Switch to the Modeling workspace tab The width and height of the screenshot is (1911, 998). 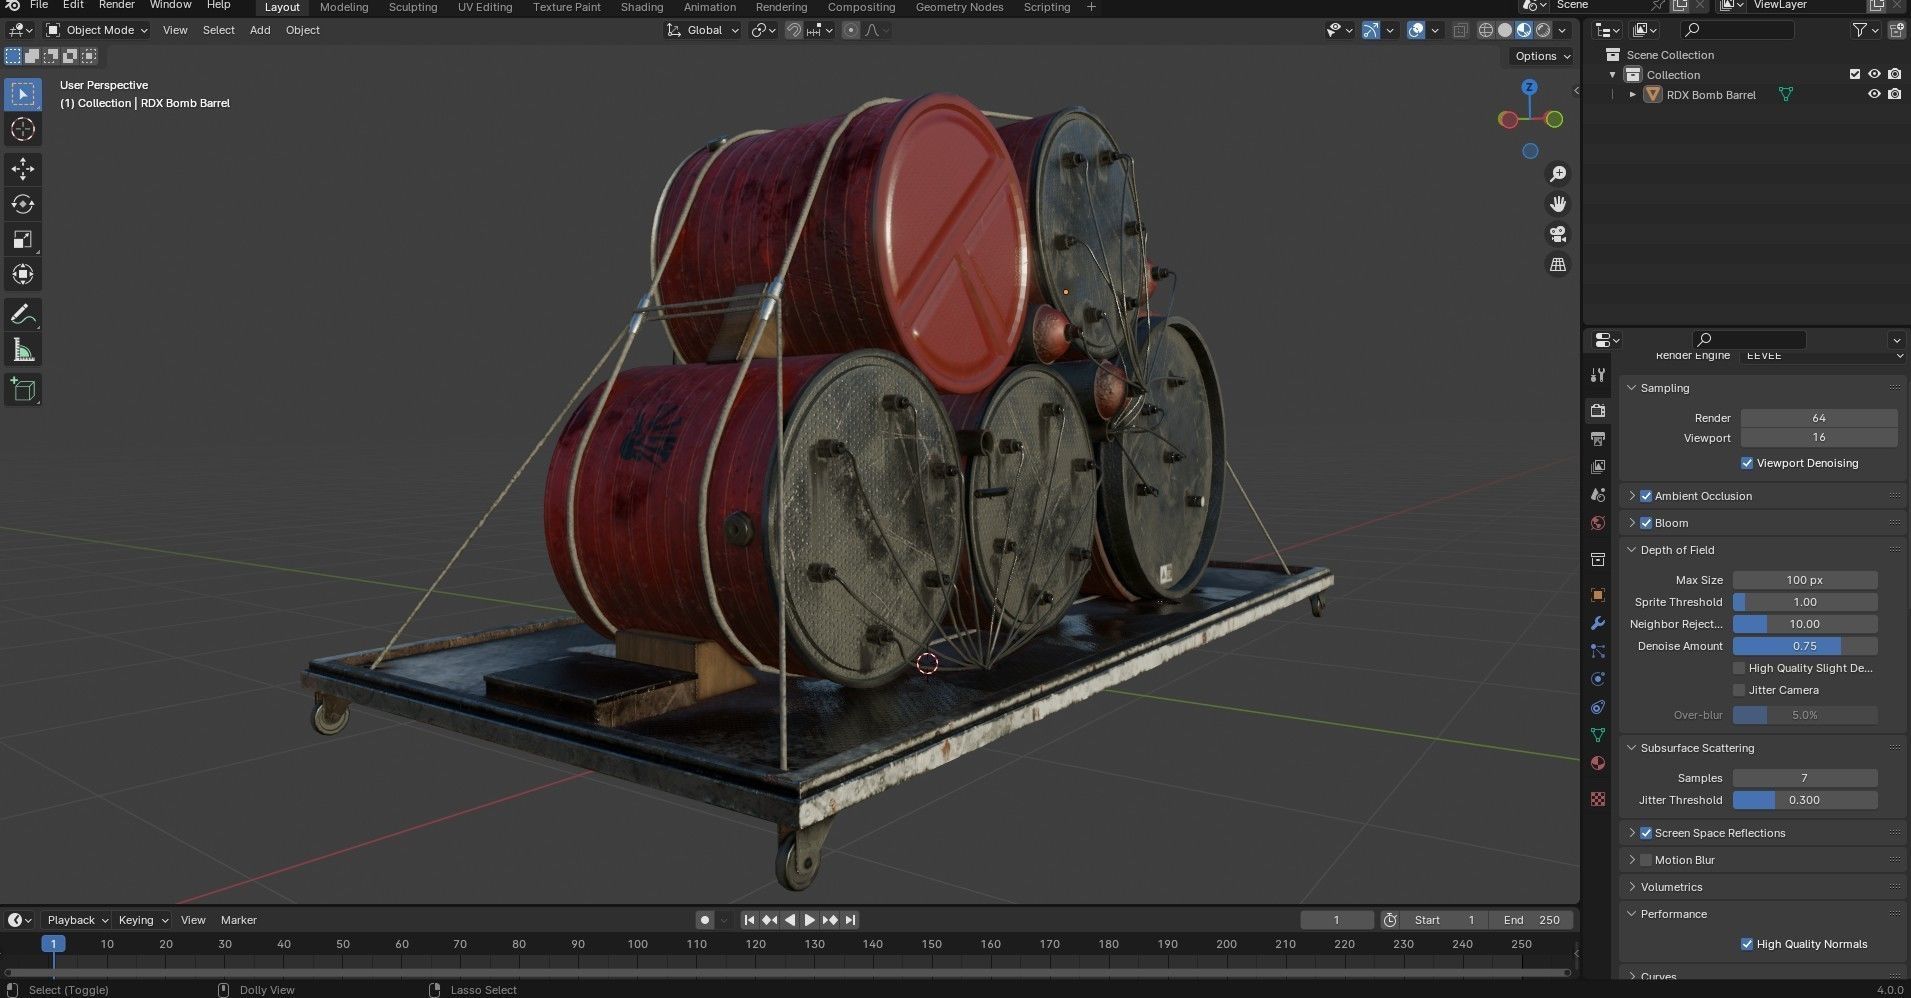[x=344, y=7]
